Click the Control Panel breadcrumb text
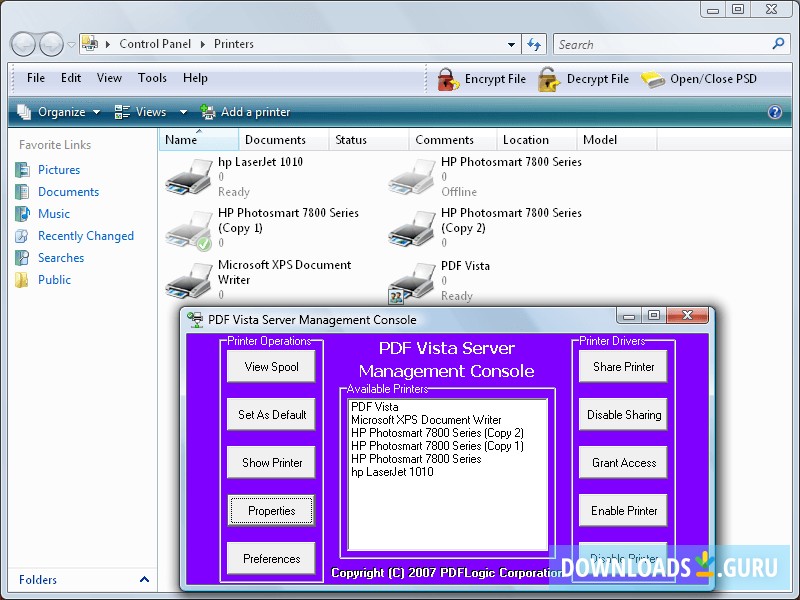800x600 pixels. point(155,44)
